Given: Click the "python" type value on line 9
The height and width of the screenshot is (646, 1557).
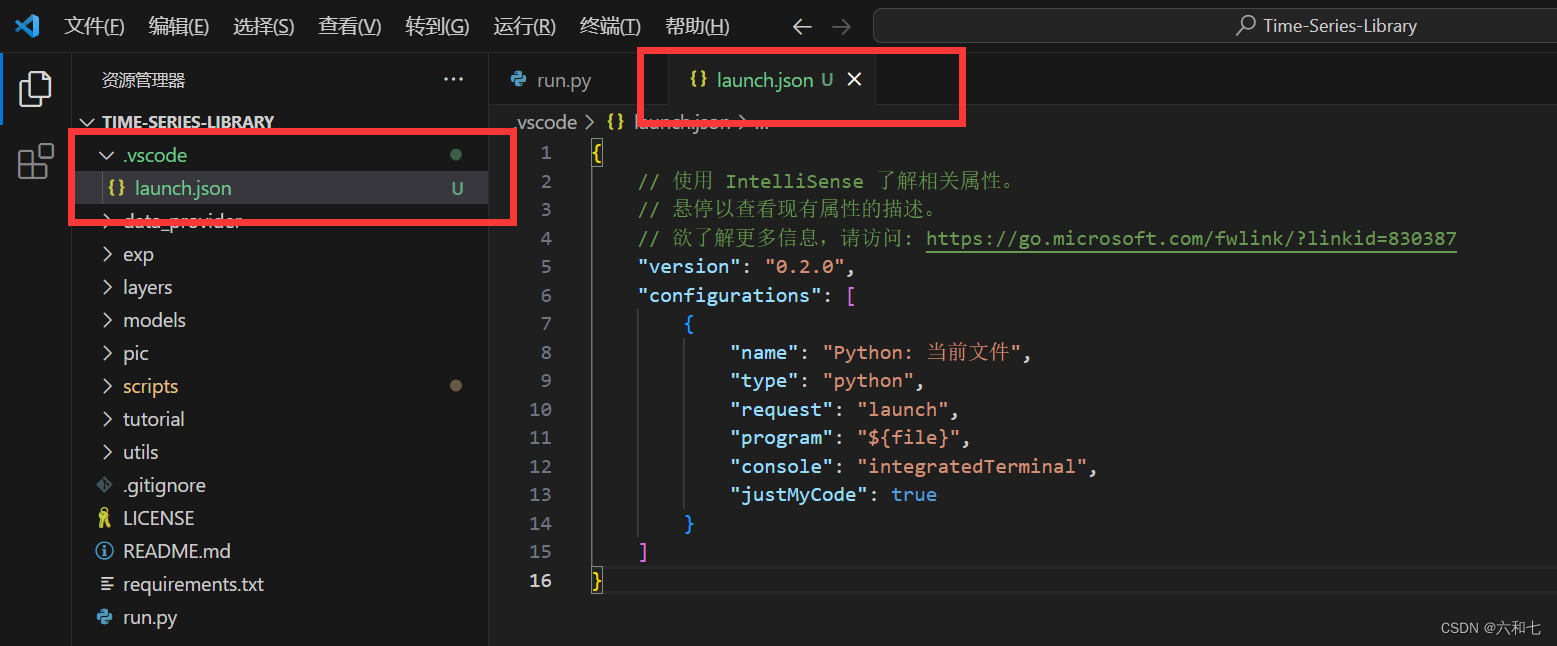Looking at the screenshot, I should click(x=868, y=380).
